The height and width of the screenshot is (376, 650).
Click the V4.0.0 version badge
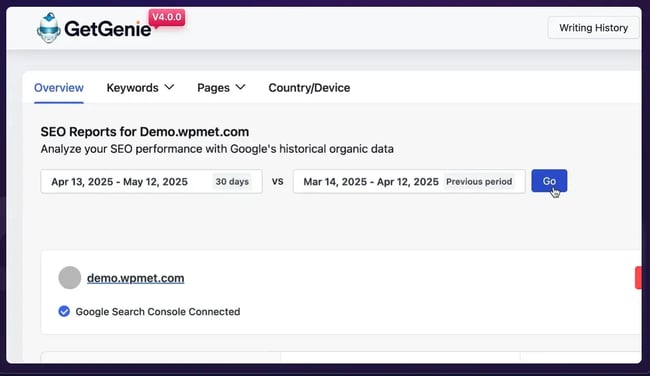pos(167,17)
